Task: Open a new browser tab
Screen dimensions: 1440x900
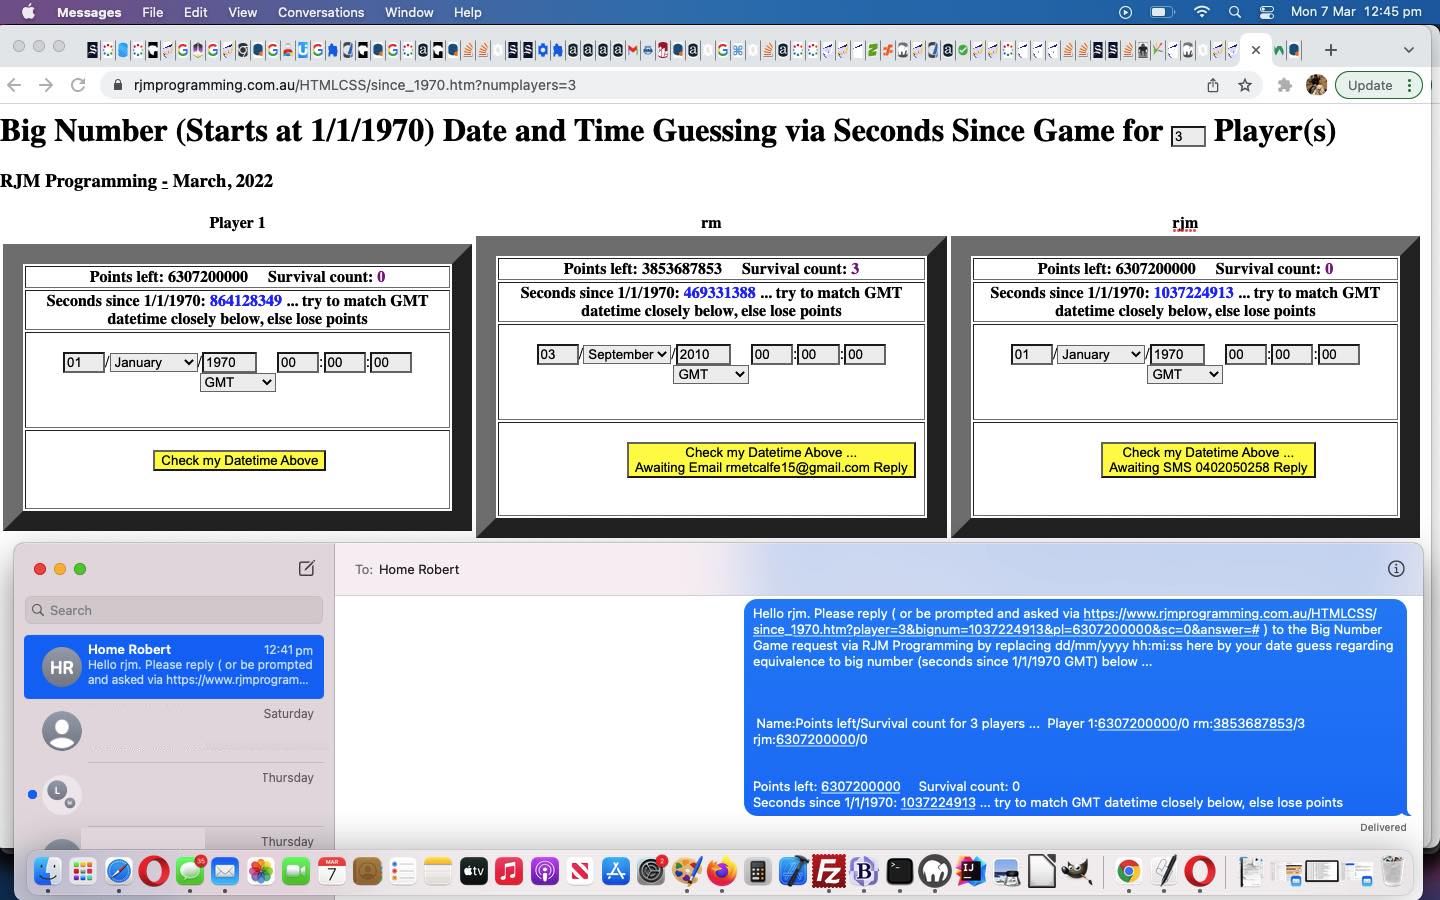Action: pyautogui.click(x=1330, y=50)
